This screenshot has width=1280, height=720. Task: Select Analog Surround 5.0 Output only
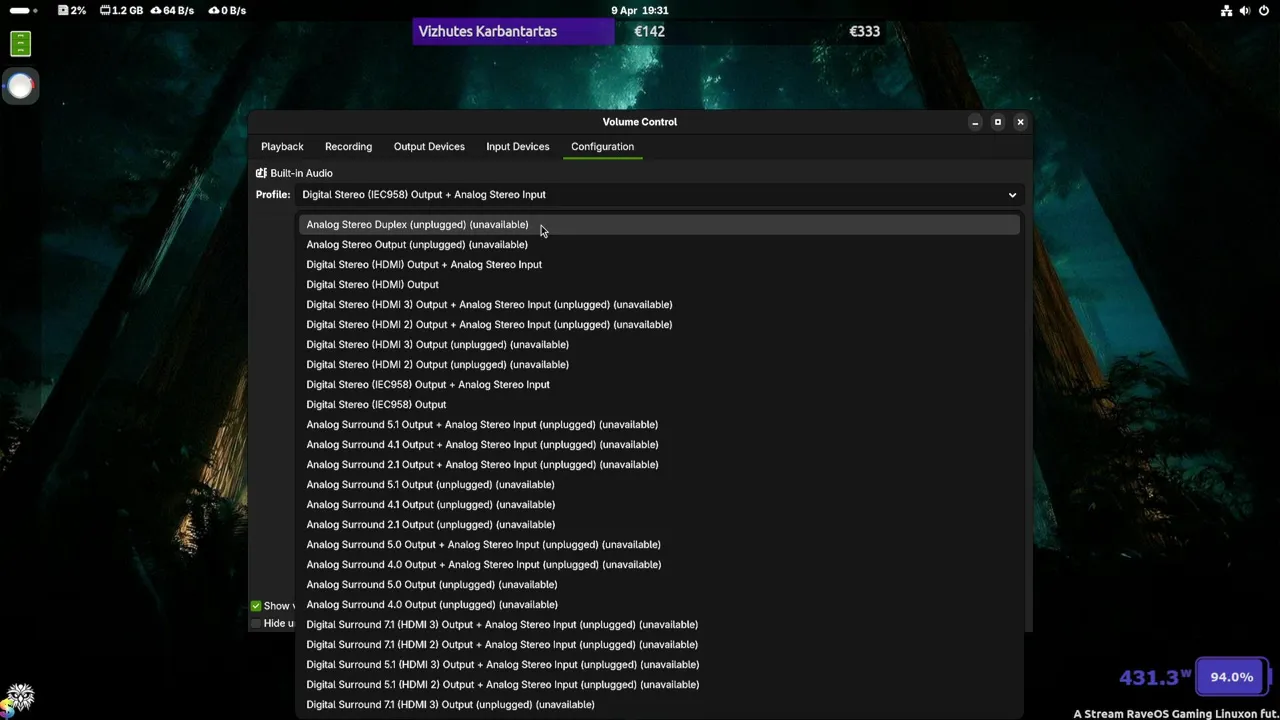pyautogui.click(x=659, y=585)
